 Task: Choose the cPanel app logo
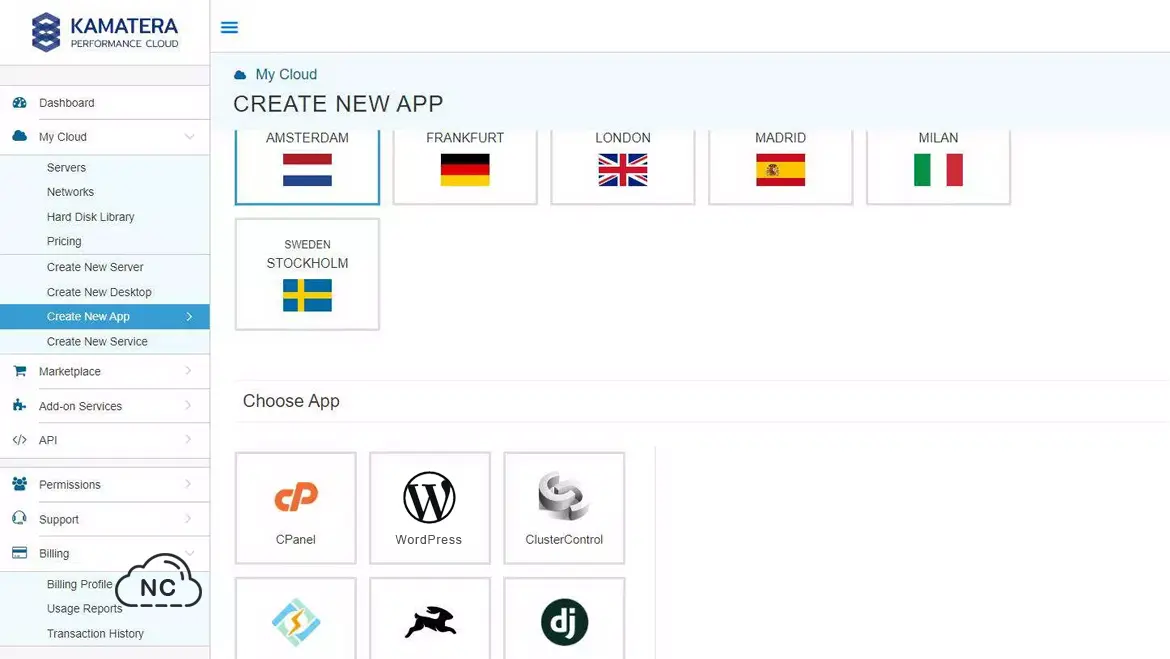click(x=296, y=497)
